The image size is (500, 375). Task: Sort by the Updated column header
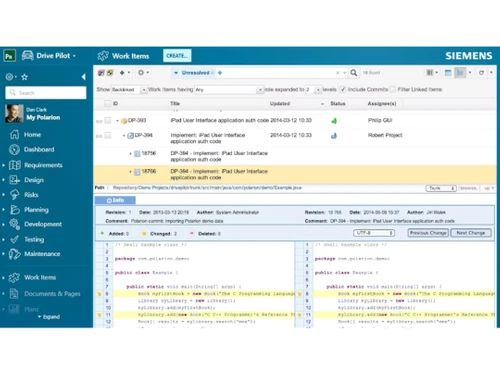coord(280,104)
